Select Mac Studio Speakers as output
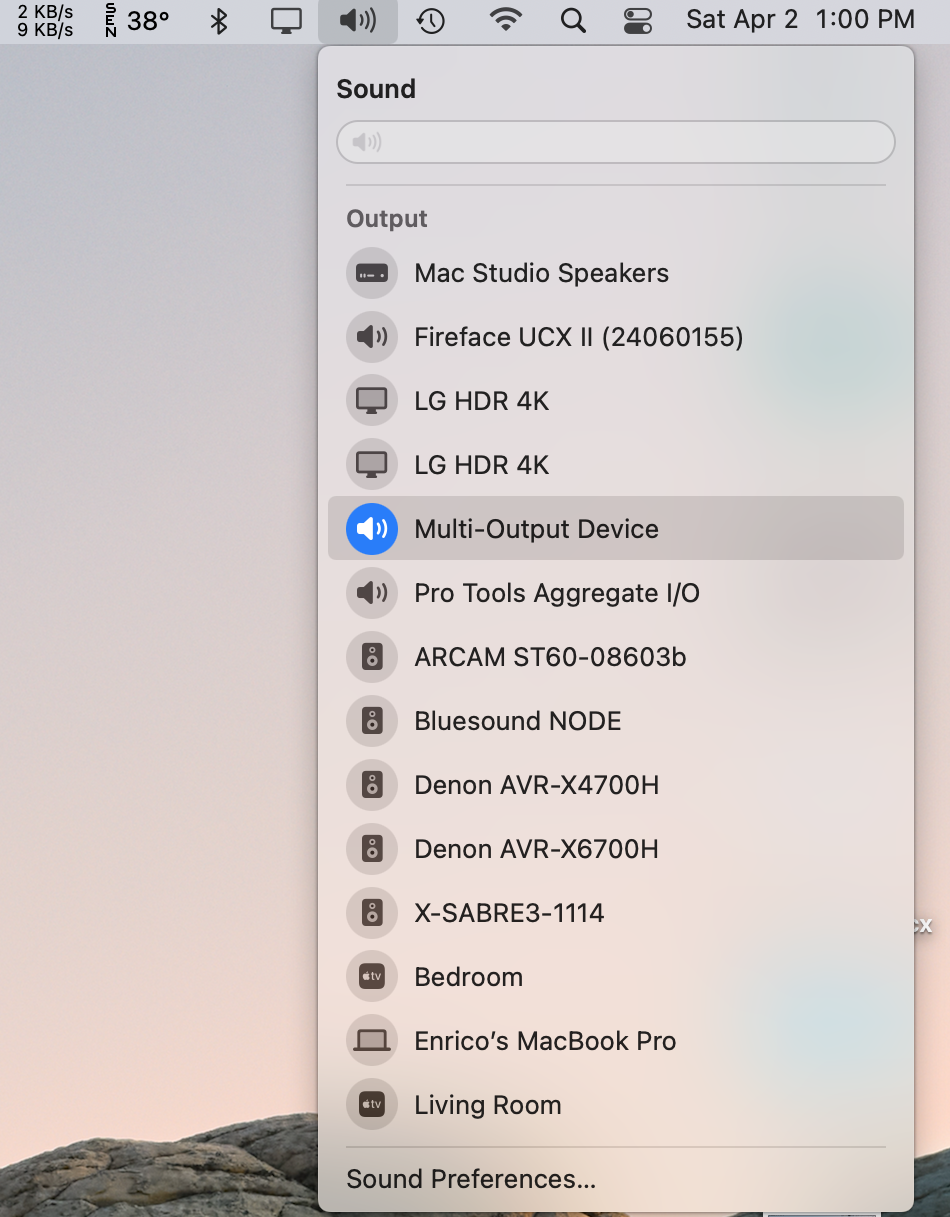Screen dimensions: 950x1217 (541, 273)
